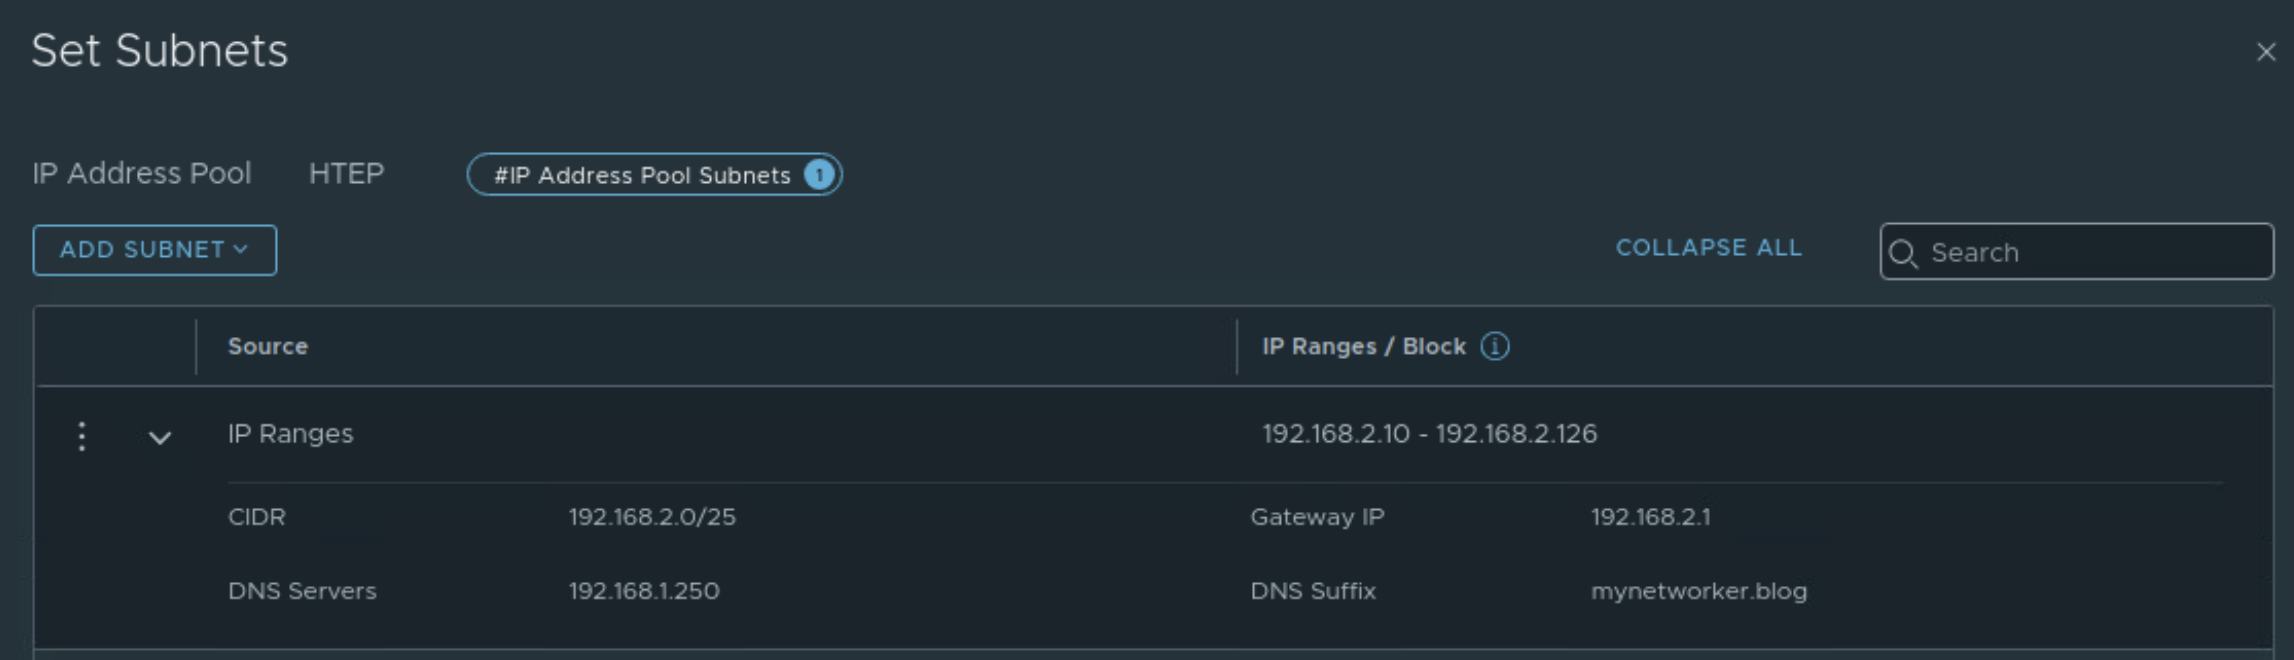Click the CIDR value 192.168.2.0/25
The width and height of the screenshot is (2294, 660).
[652, 517]
